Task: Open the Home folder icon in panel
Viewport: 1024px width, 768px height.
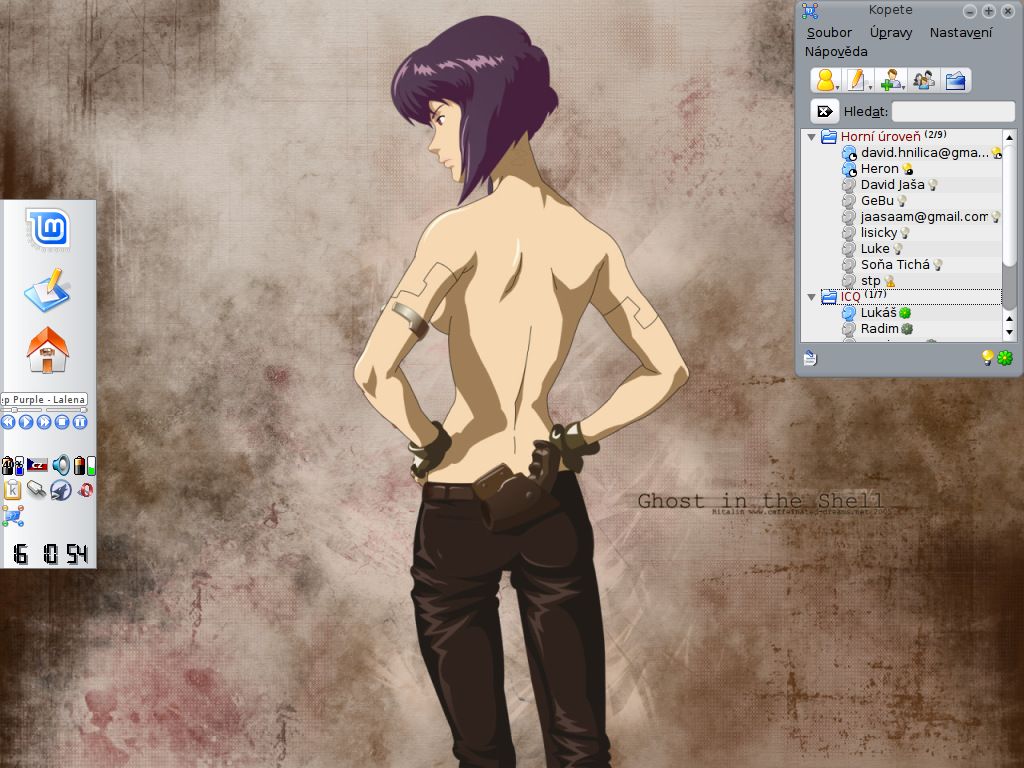Action: (48, 350)
